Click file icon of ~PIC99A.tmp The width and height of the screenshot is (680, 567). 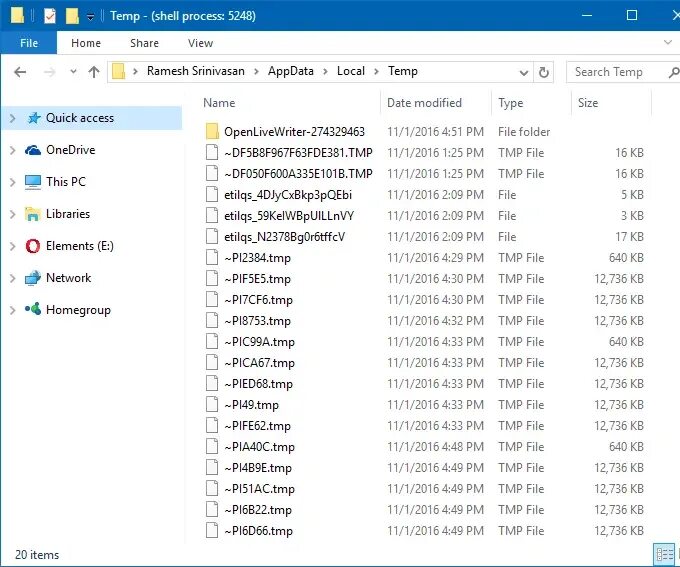click(212, 342)
